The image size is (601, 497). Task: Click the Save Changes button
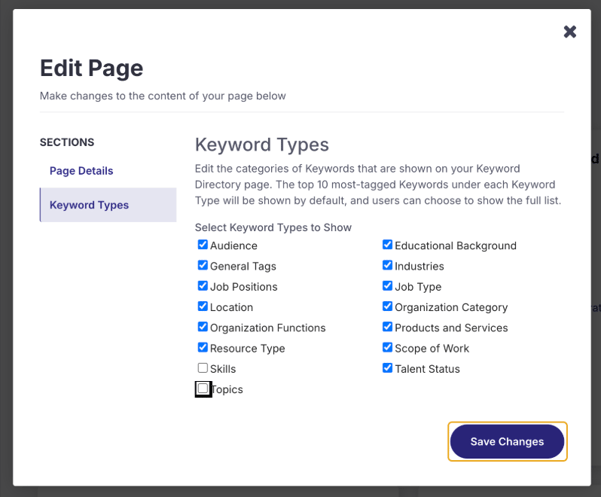click(x=507, y=441)
